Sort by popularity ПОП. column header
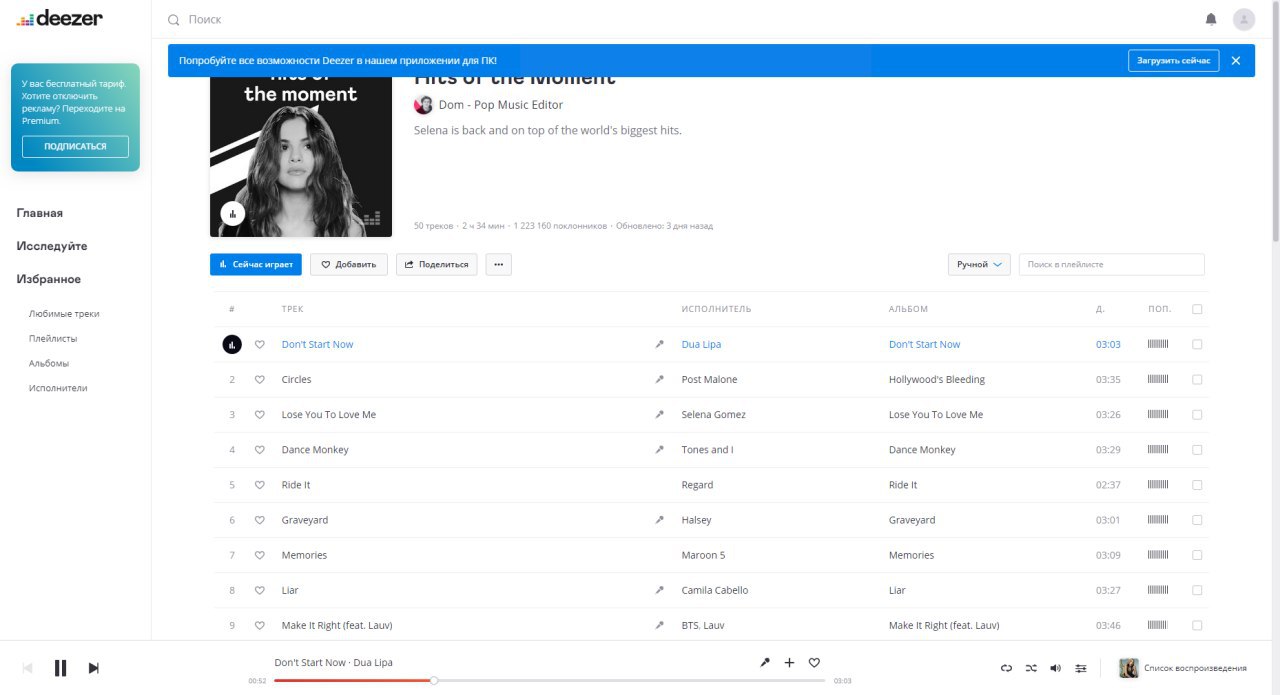Screen dimensions: 1280x695 click(1159, 309)
